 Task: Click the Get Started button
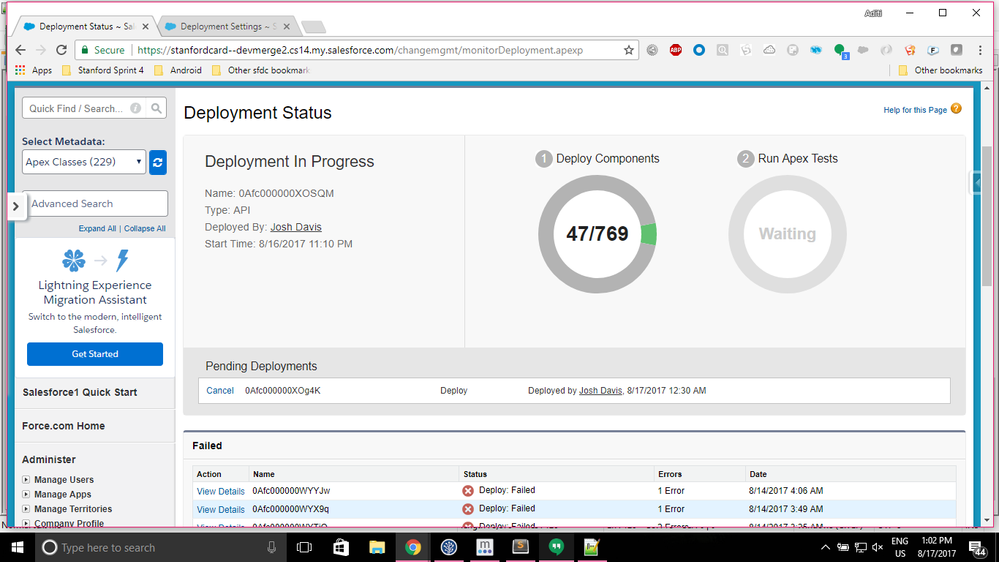pos(95,354)
